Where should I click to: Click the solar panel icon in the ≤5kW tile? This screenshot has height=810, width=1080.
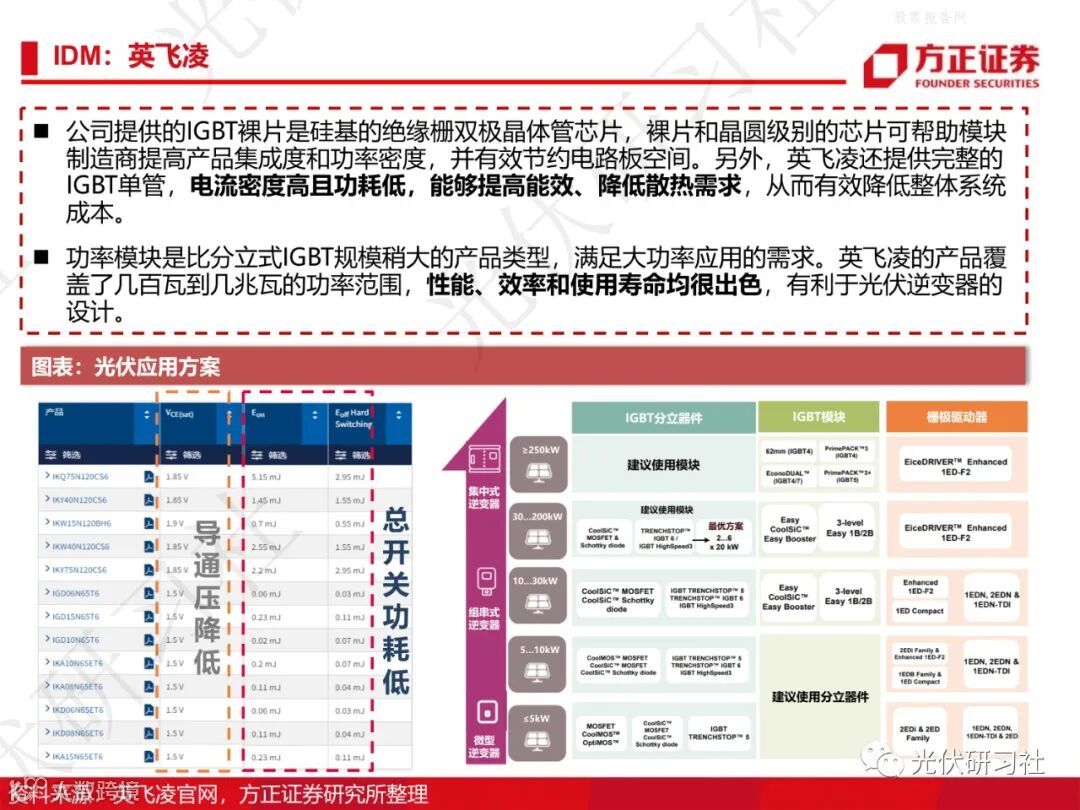[x=537, y=740]
